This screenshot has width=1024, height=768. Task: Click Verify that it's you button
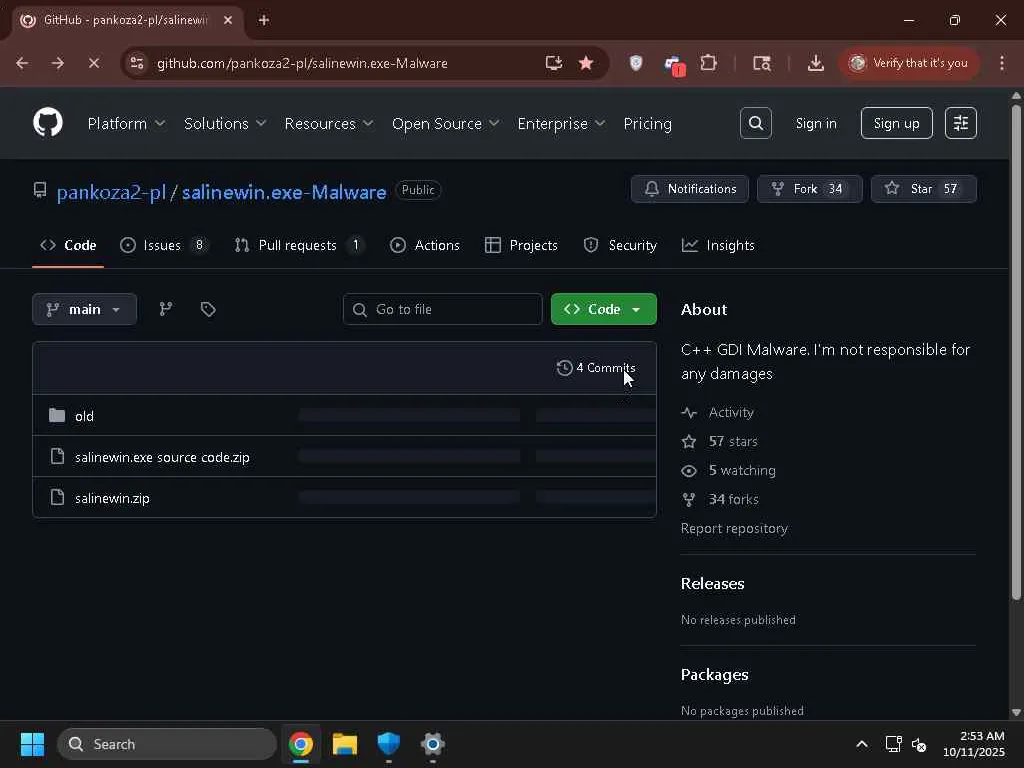[x=908, y=63]
